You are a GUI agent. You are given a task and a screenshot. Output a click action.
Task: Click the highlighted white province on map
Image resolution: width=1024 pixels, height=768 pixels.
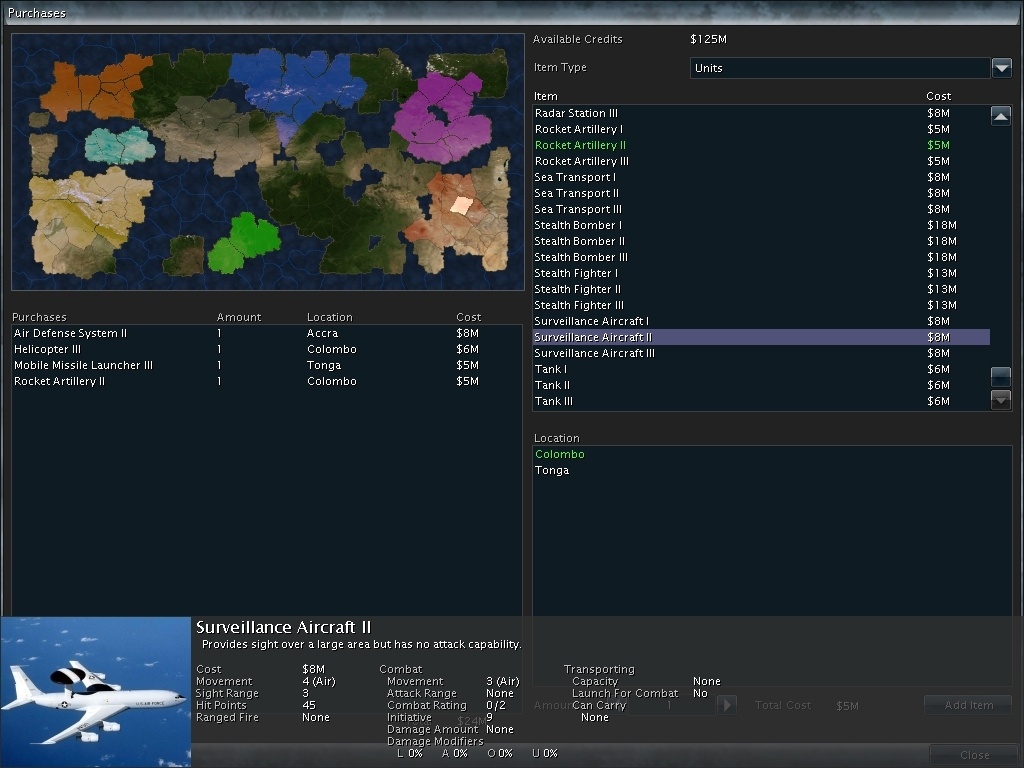[461, 205]
